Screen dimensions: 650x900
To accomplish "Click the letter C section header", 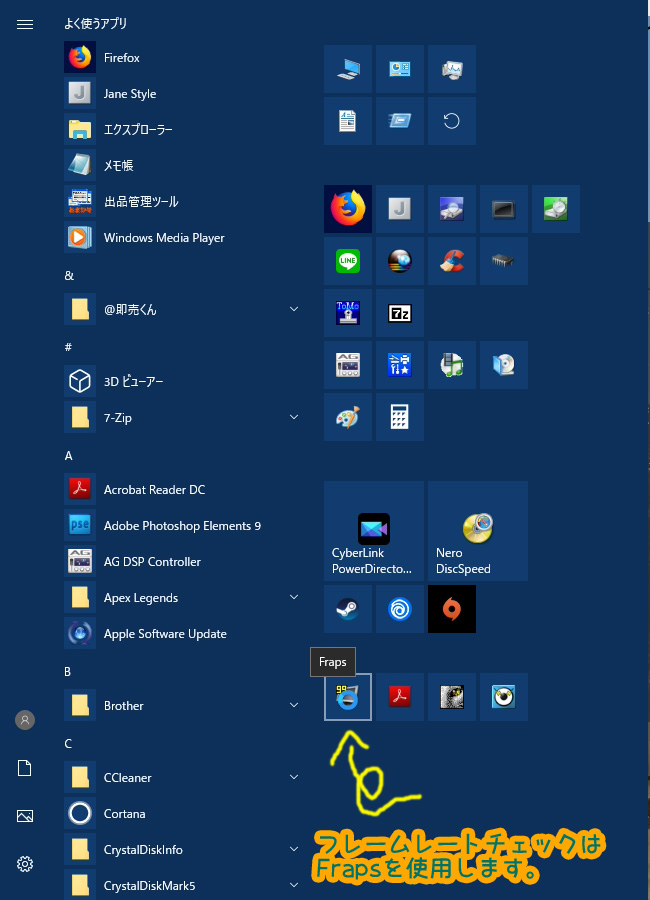I will (x=68, y=744).
